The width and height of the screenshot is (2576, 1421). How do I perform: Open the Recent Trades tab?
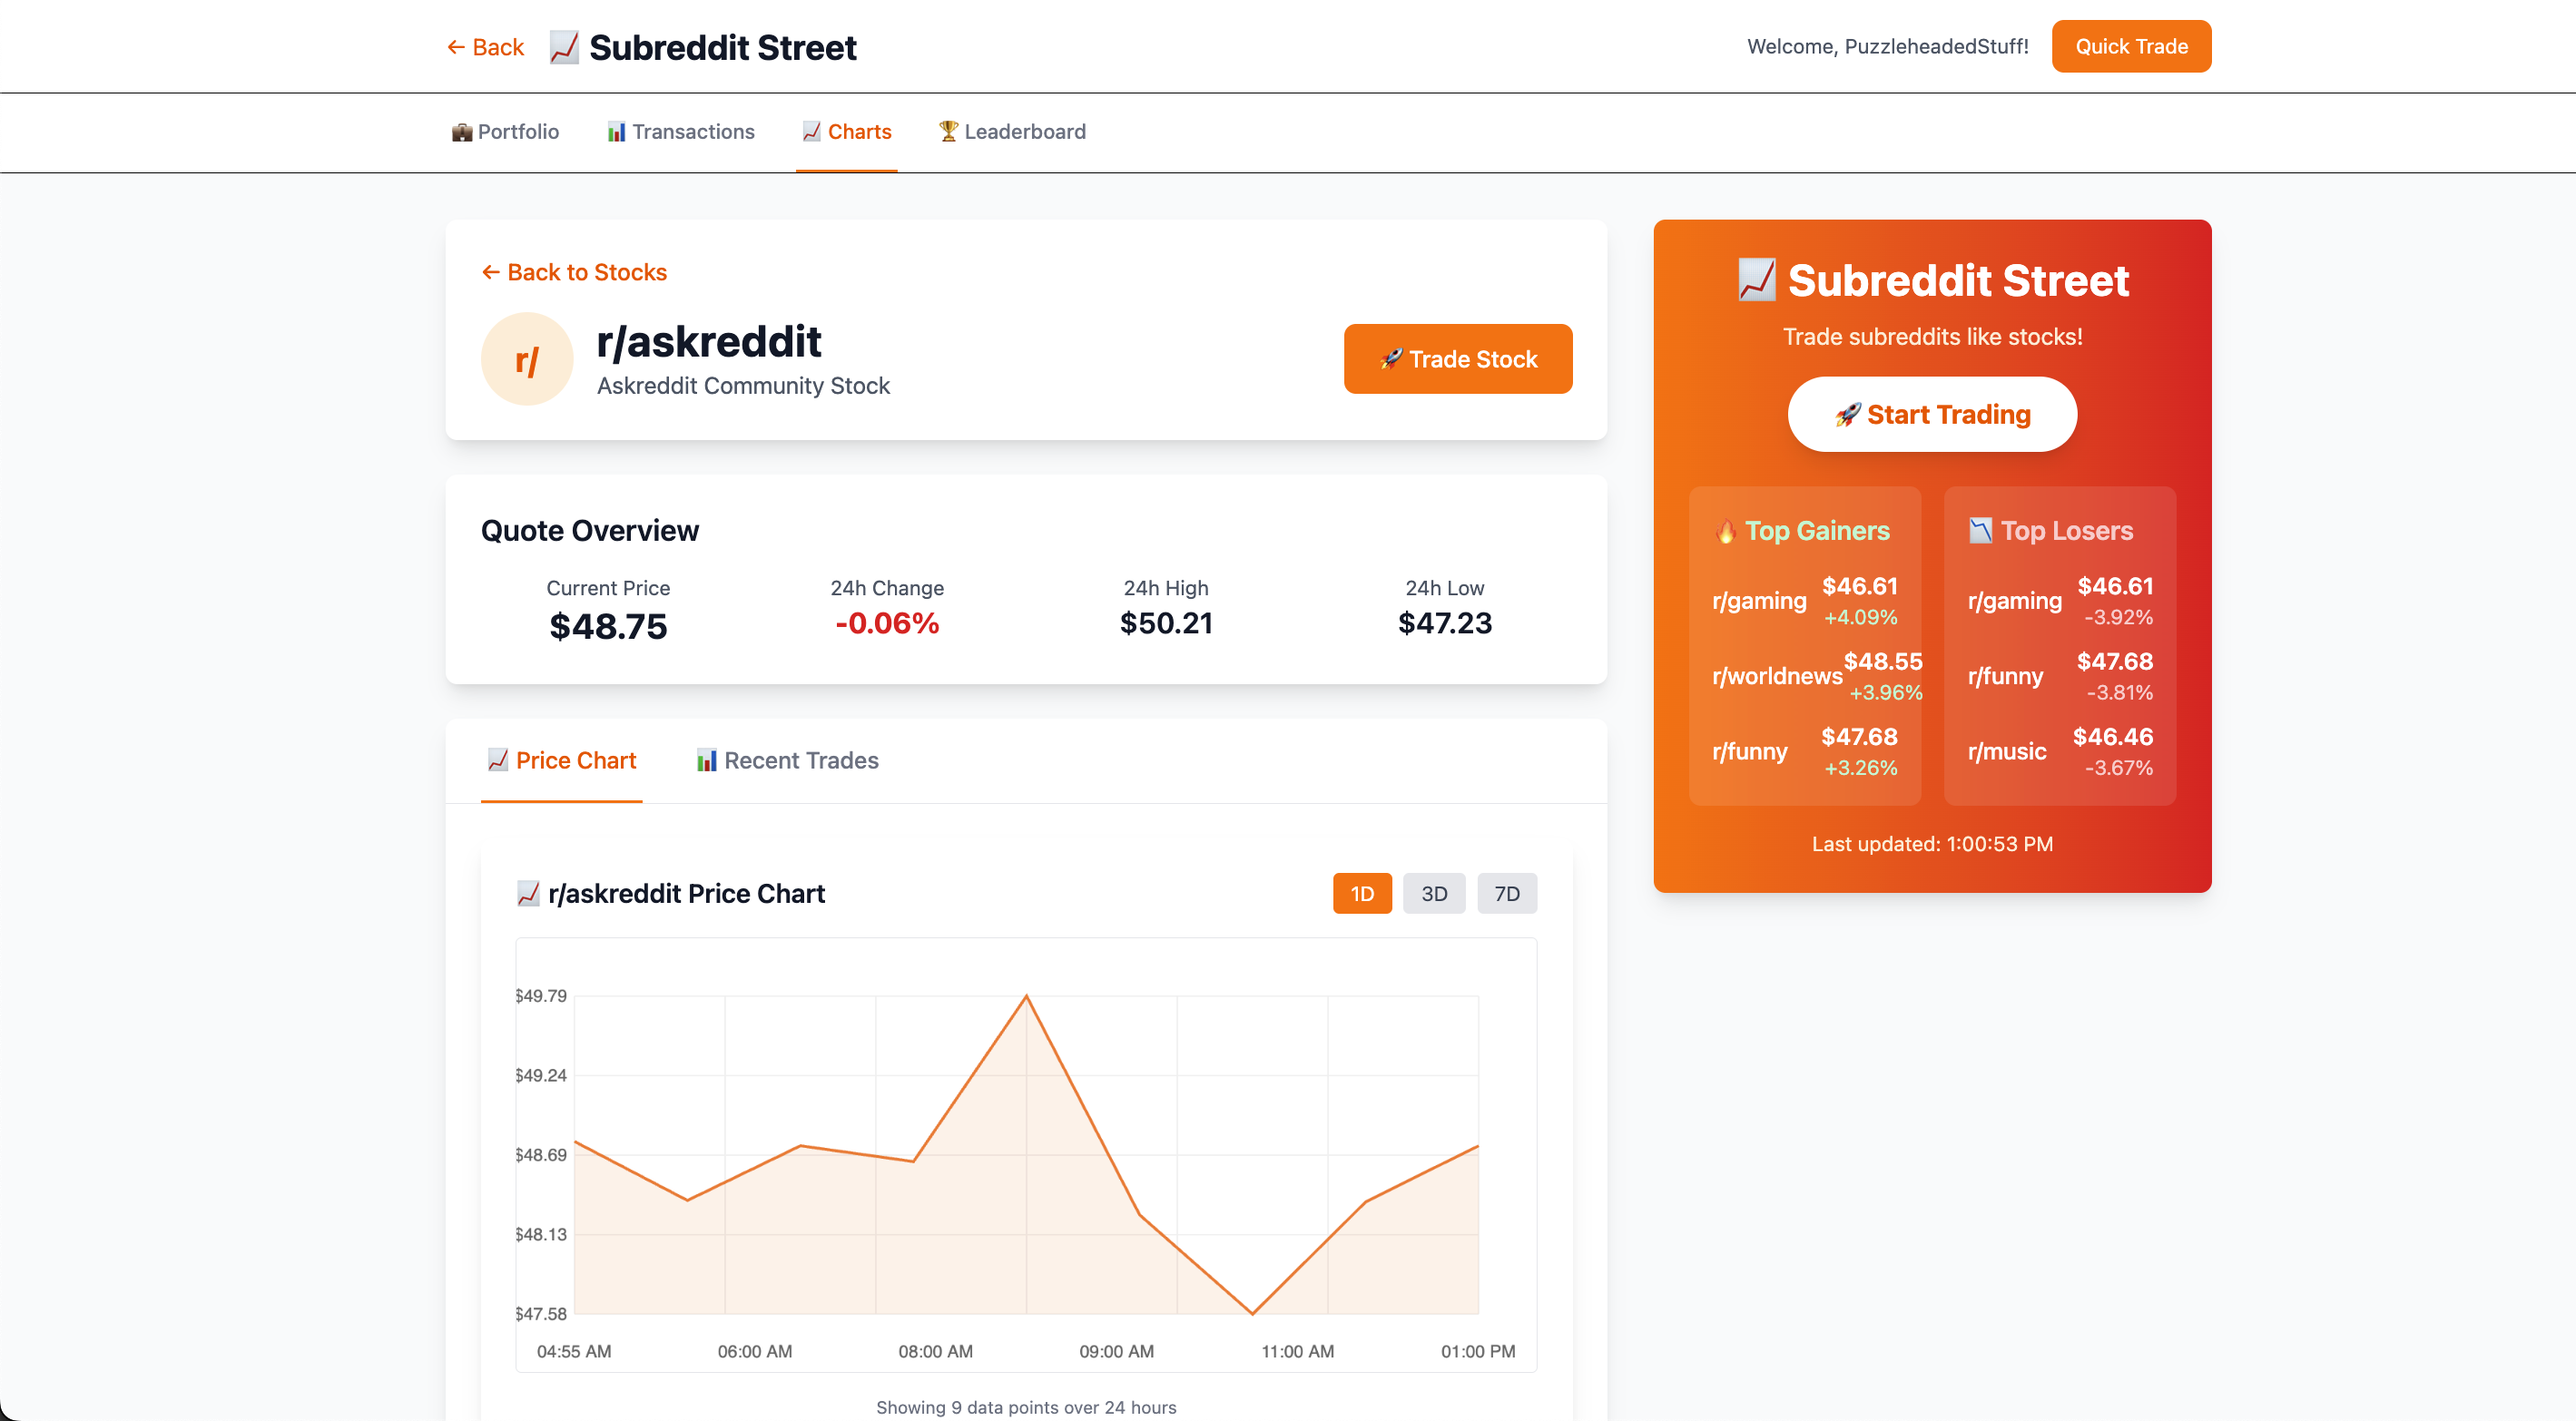tap(787, 760)
